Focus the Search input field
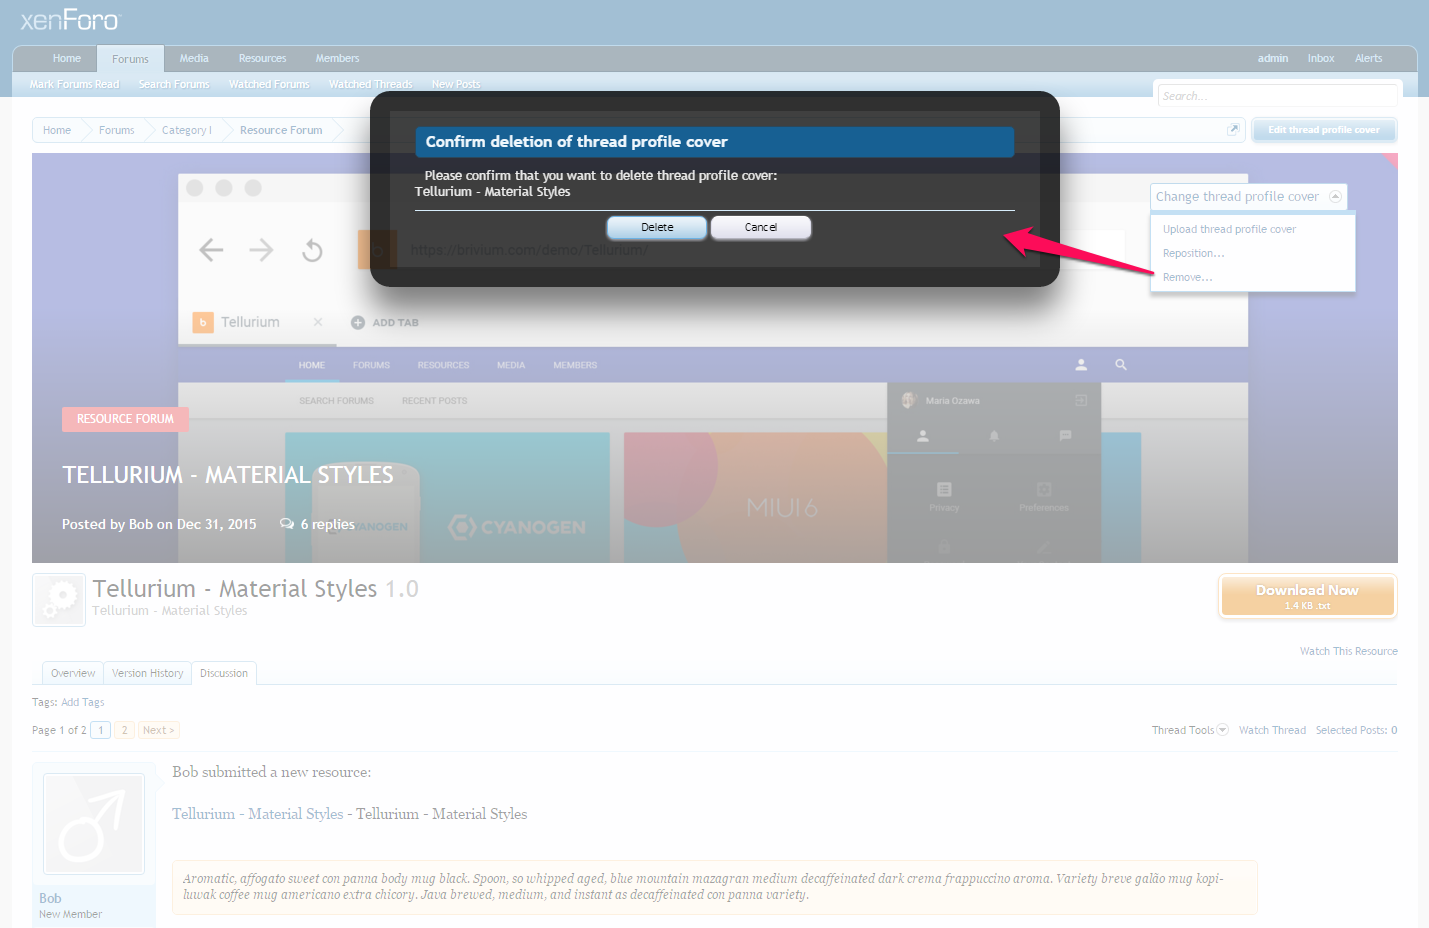Screen dimensions: 1429x928 click(x=1277, y=96)
